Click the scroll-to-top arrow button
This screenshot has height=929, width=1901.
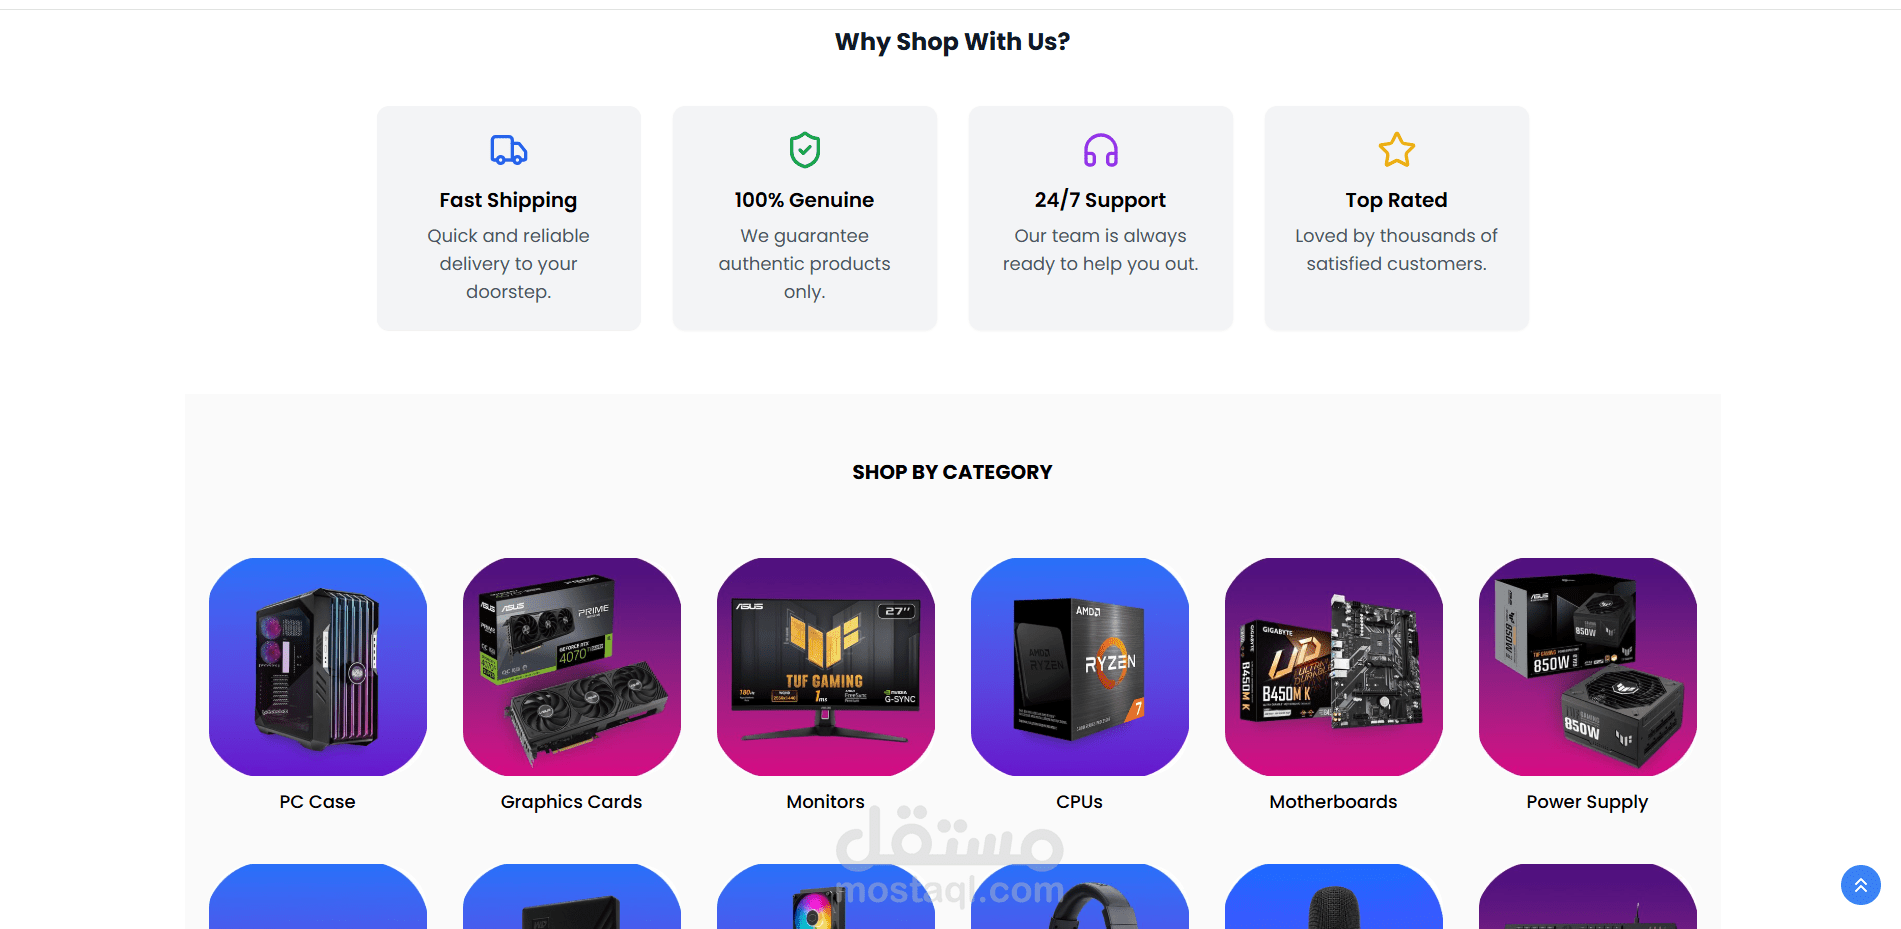point(1860,885)
